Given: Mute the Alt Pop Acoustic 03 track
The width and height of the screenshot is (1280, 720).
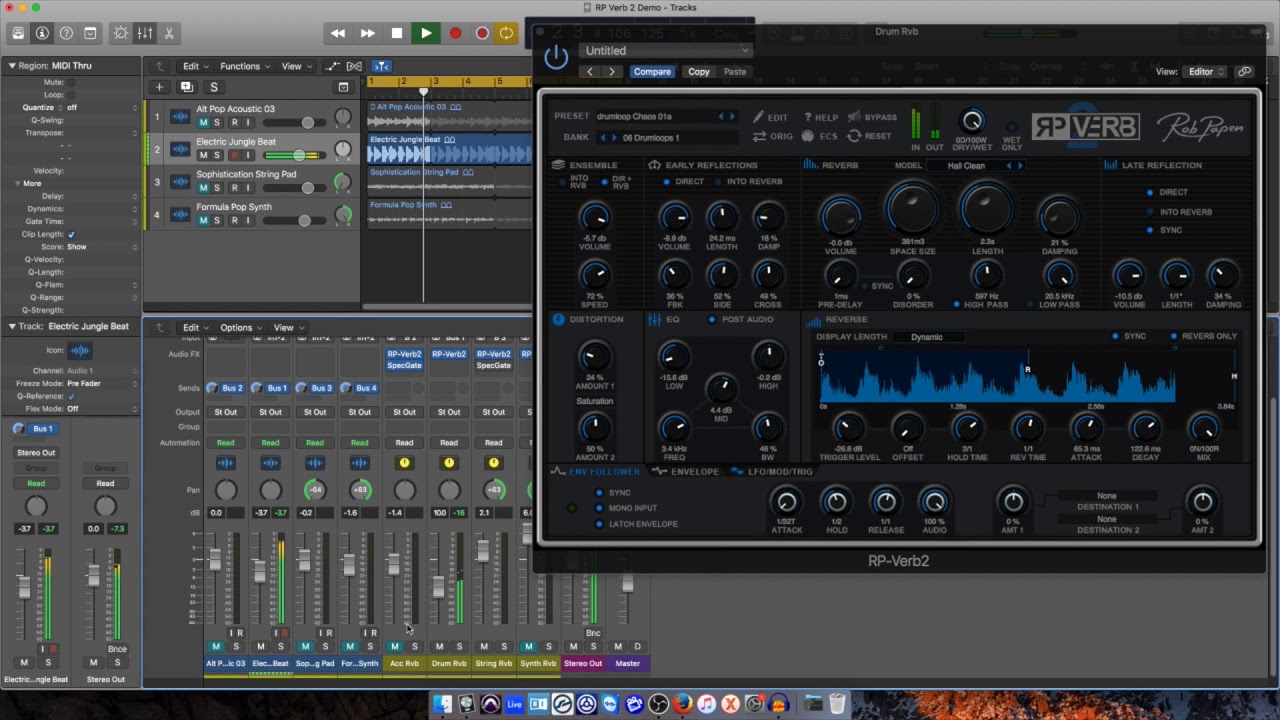Looking at the screenshot, I should click(x=203, y=122).
